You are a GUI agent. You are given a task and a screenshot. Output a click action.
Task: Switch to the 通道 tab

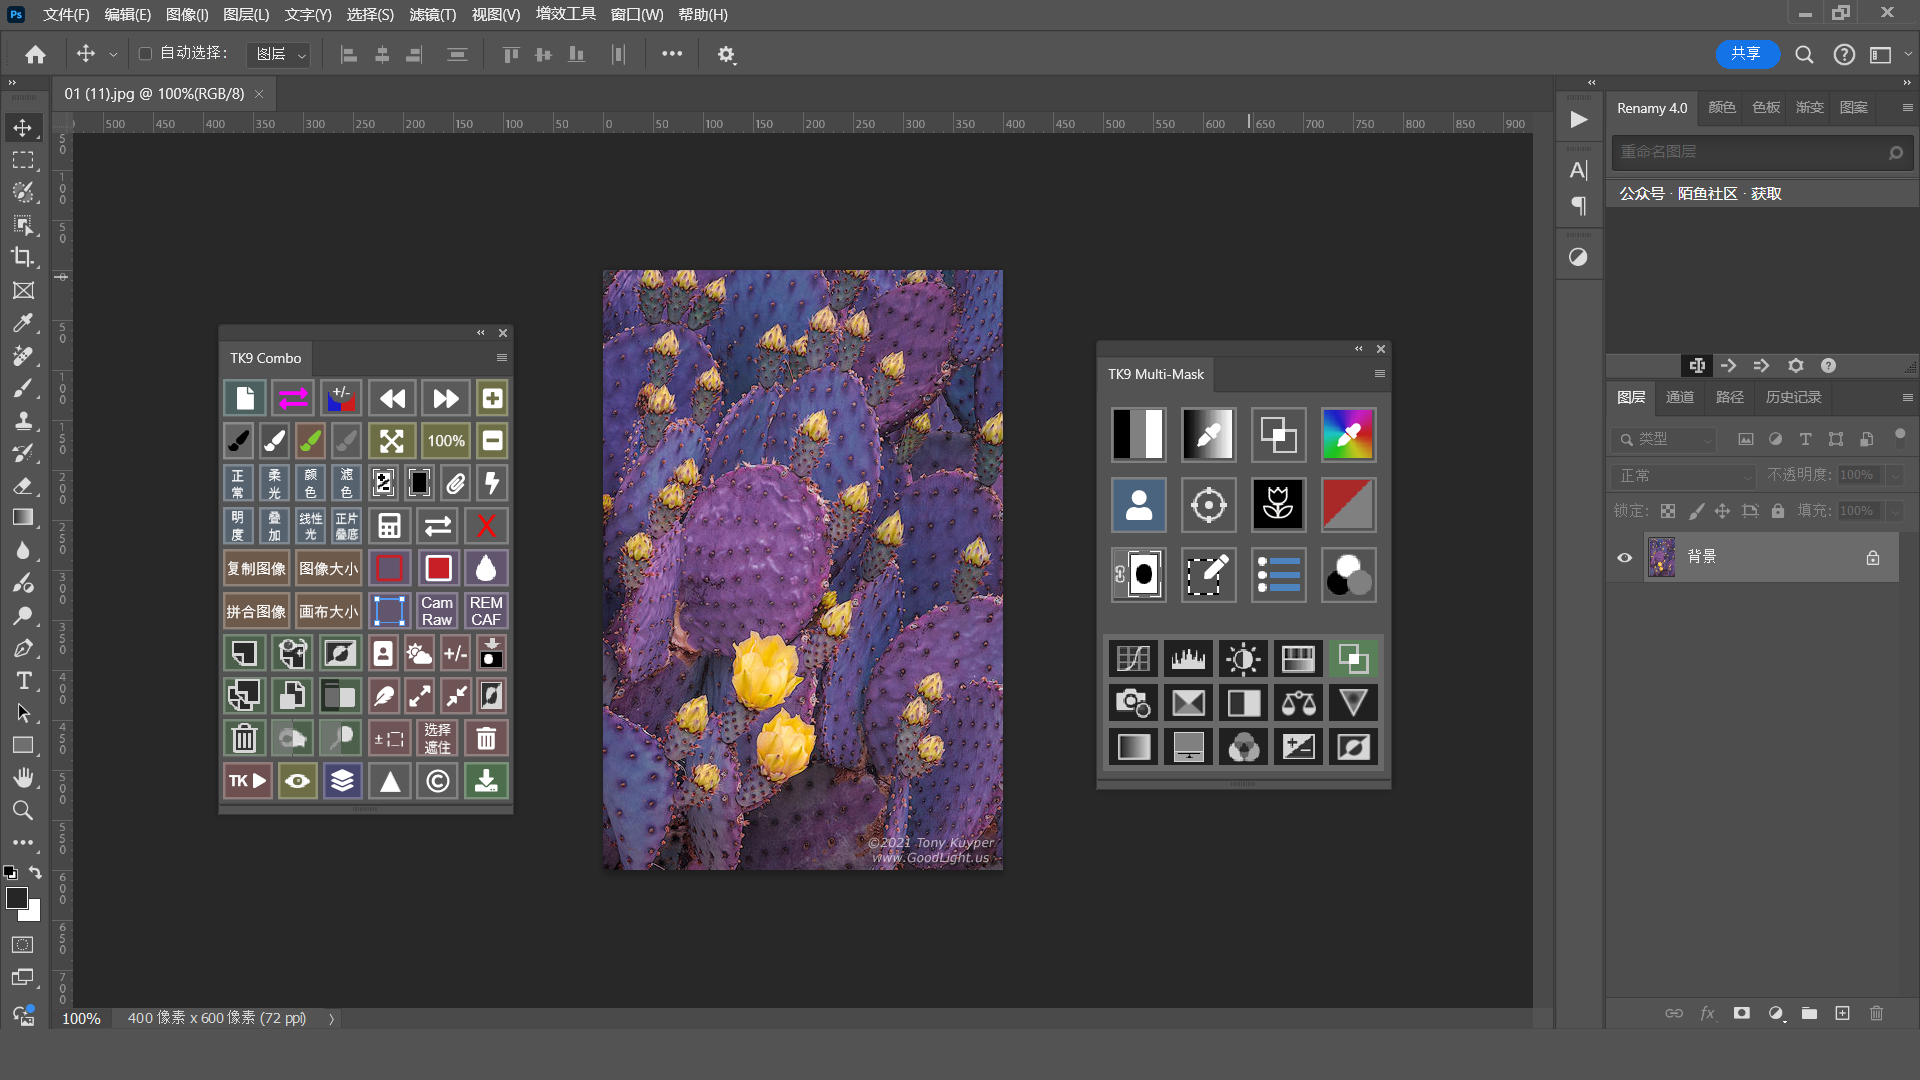(1680, 397)
